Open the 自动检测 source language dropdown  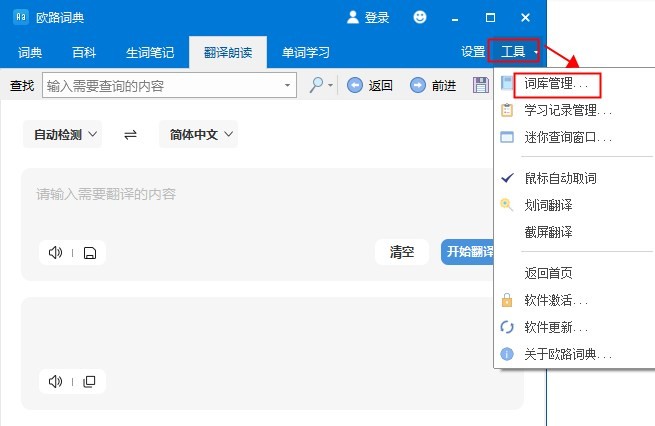[x=63, y=134]
